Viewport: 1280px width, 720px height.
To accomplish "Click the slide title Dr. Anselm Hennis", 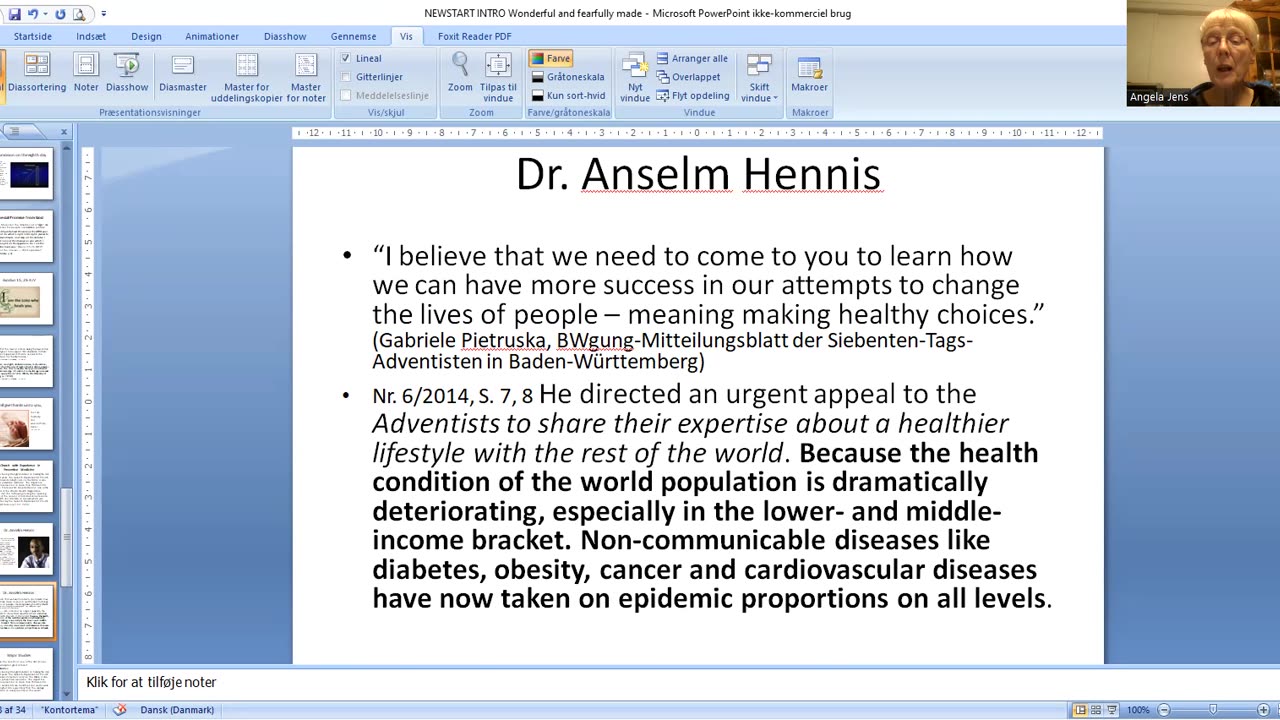I will (698, 174).
